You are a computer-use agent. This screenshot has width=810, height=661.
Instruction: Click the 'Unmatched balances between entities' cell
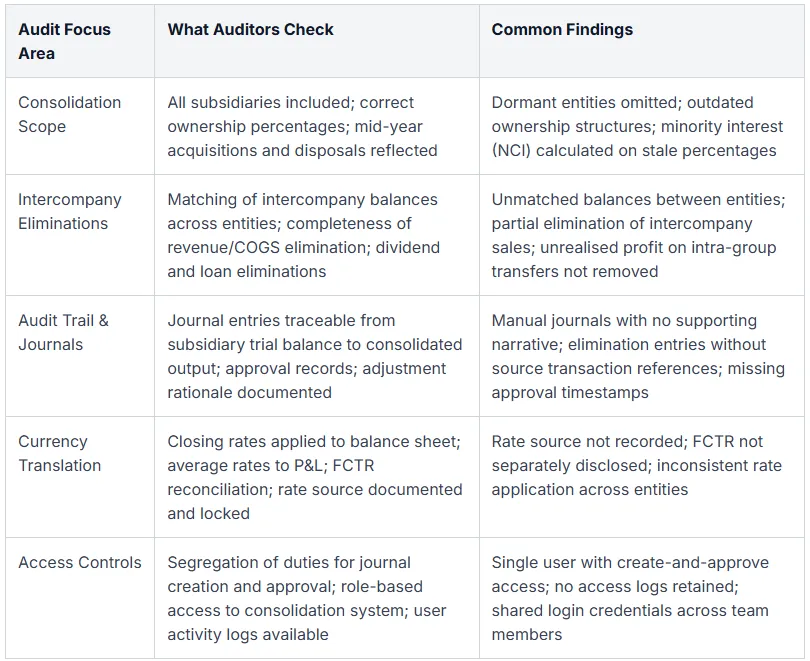641,235
